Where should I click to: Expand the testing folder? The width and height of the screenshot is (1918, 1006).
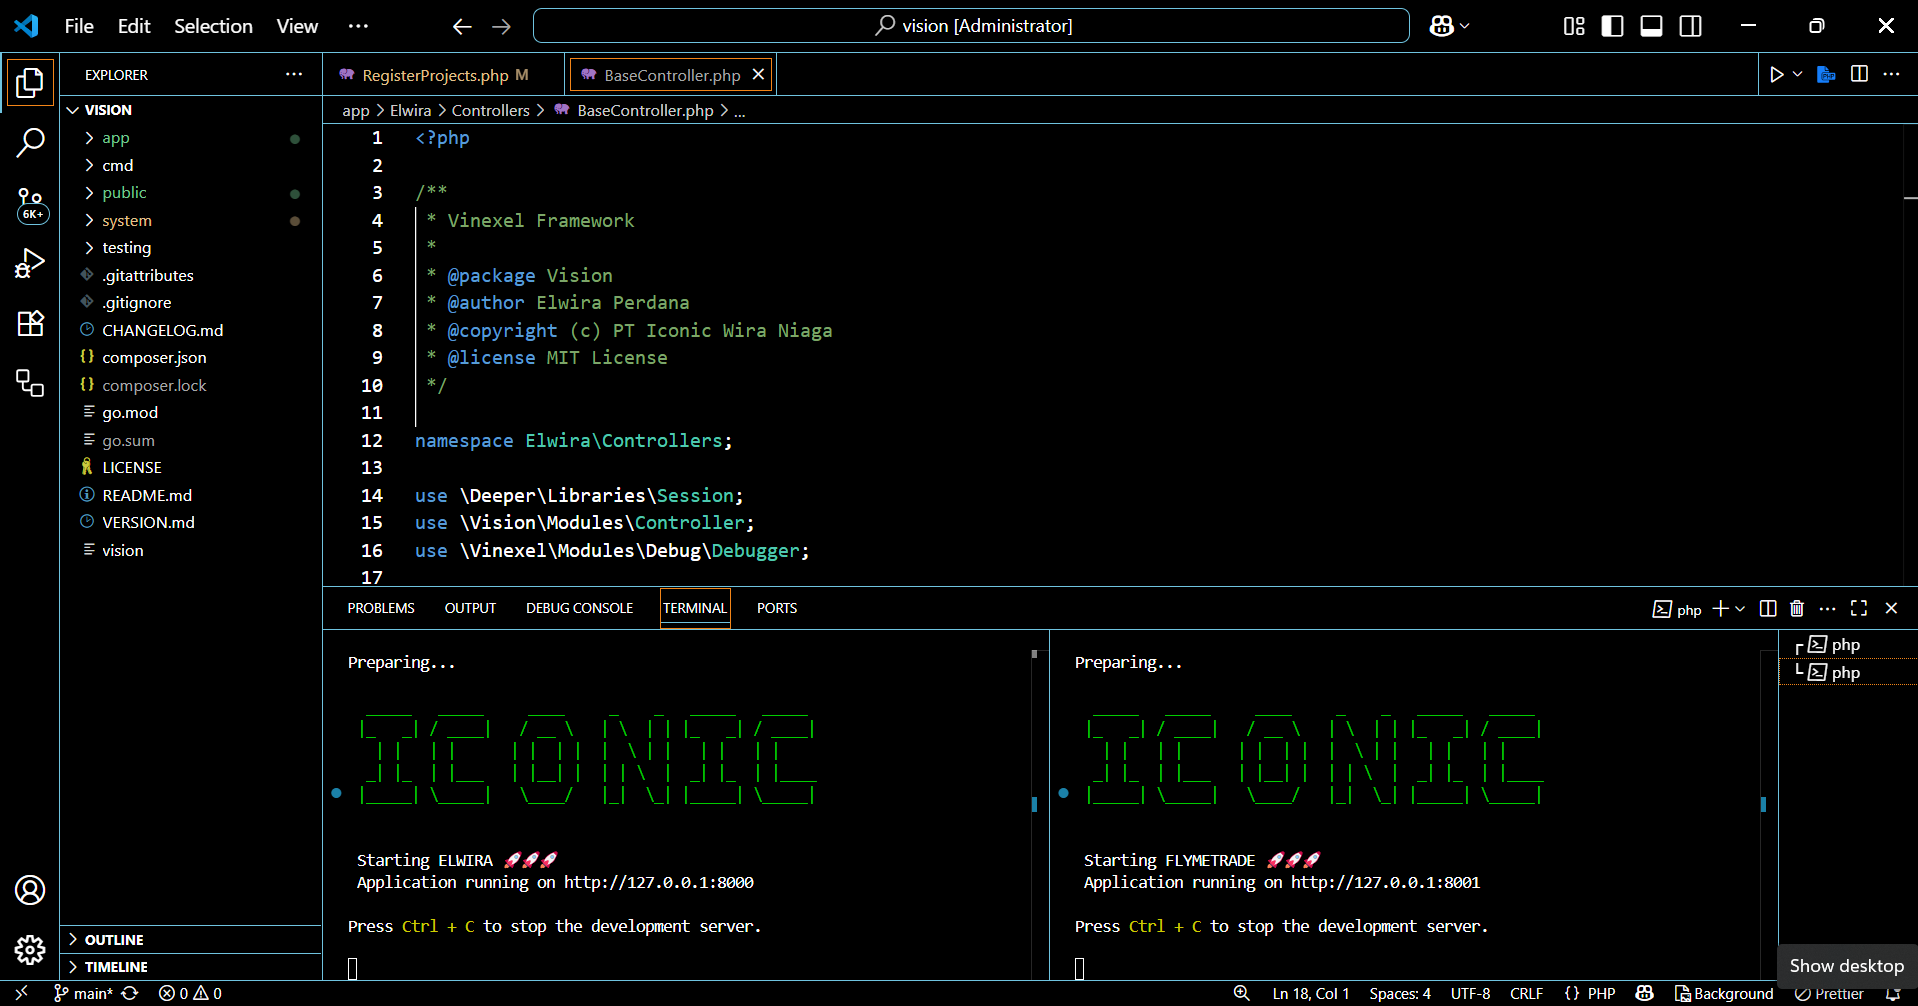coord(126,248)
